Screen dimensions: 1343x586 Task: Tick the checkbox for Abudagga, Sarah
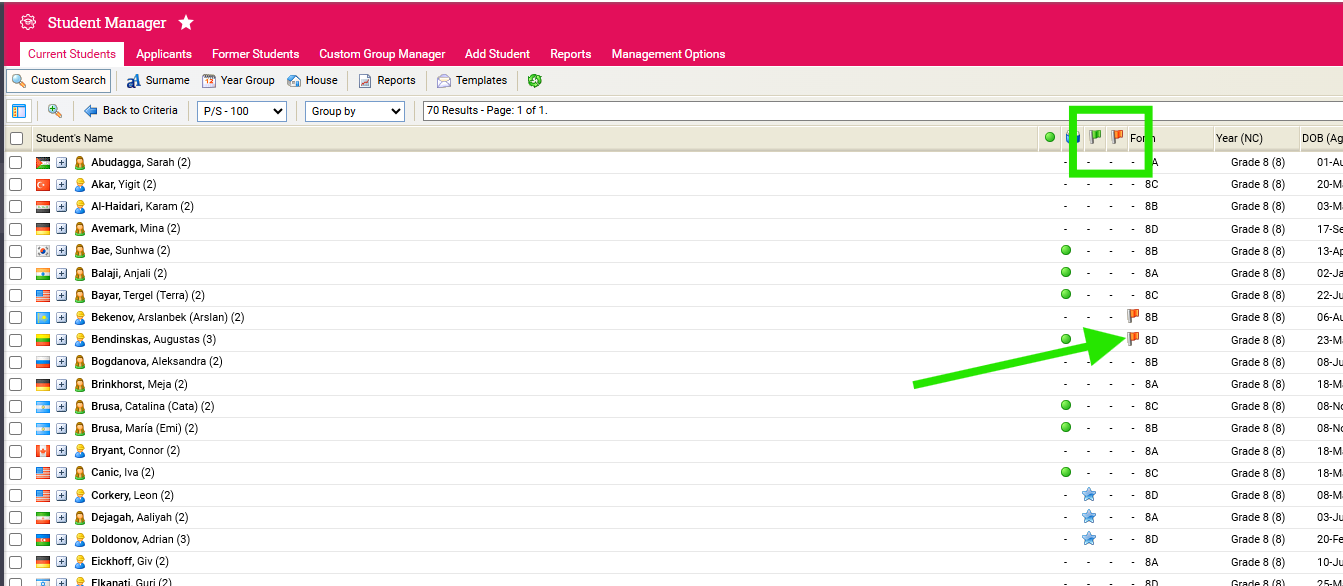[x=16, y=163]
